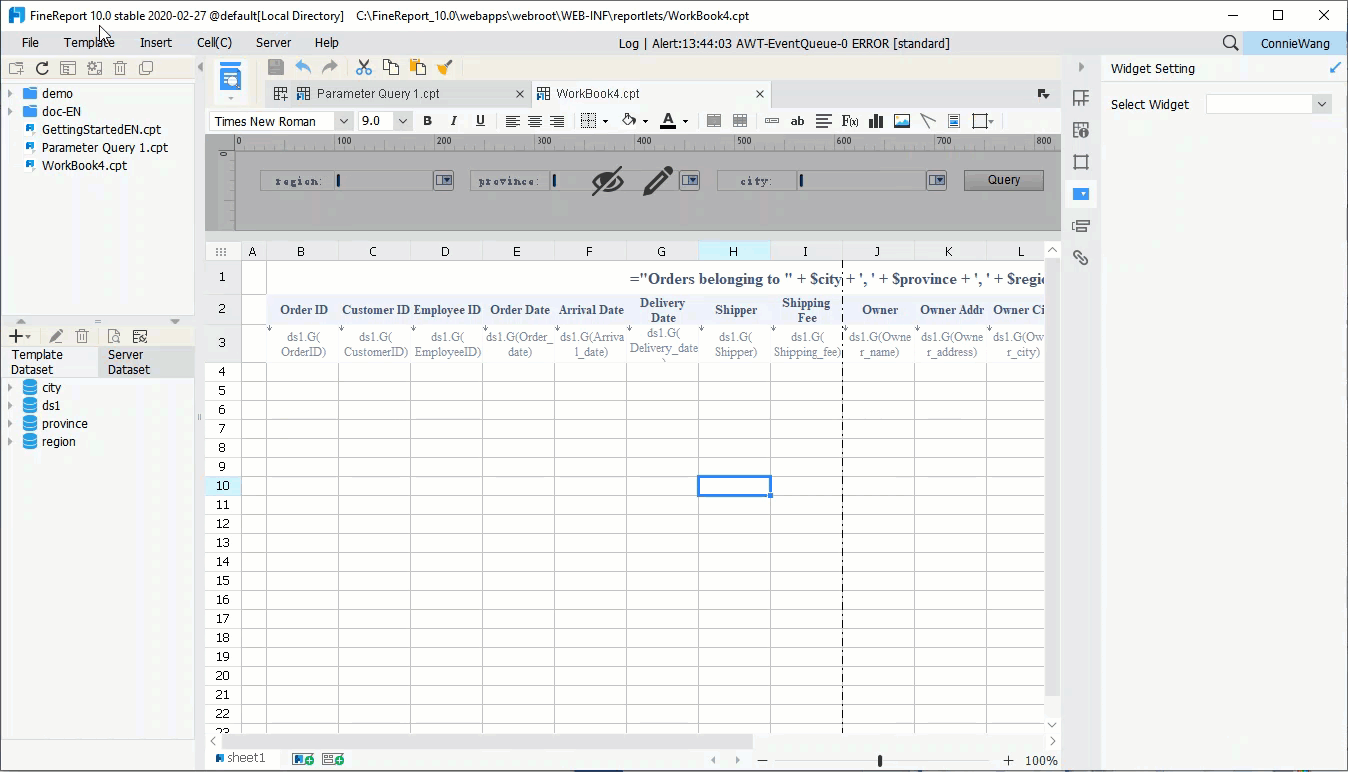Open the Template menu
The width and height of the screenshot is (1348, 772).
tap(89, 43)
